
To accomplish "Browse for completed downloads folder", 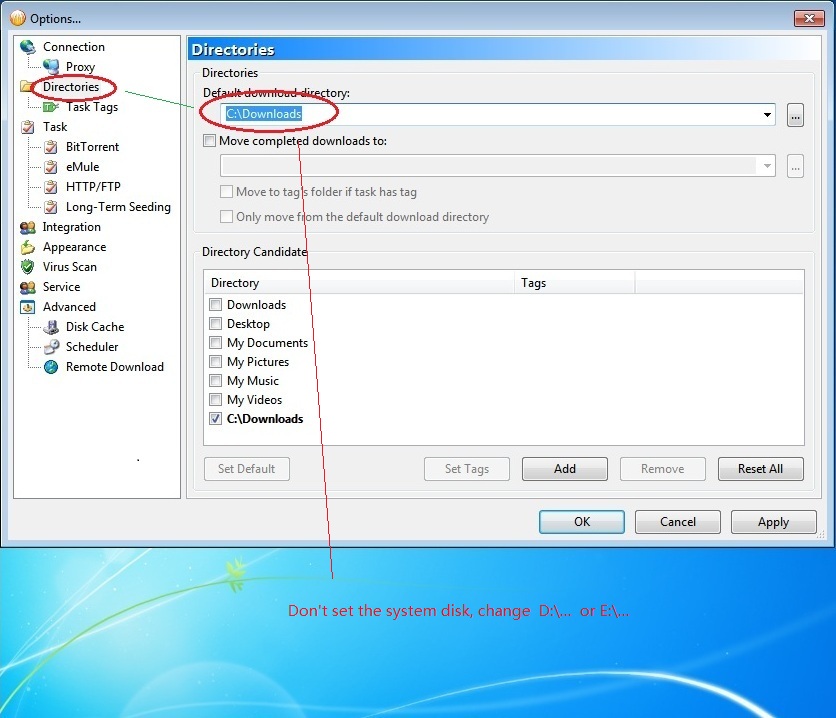I will pos(795,166).
